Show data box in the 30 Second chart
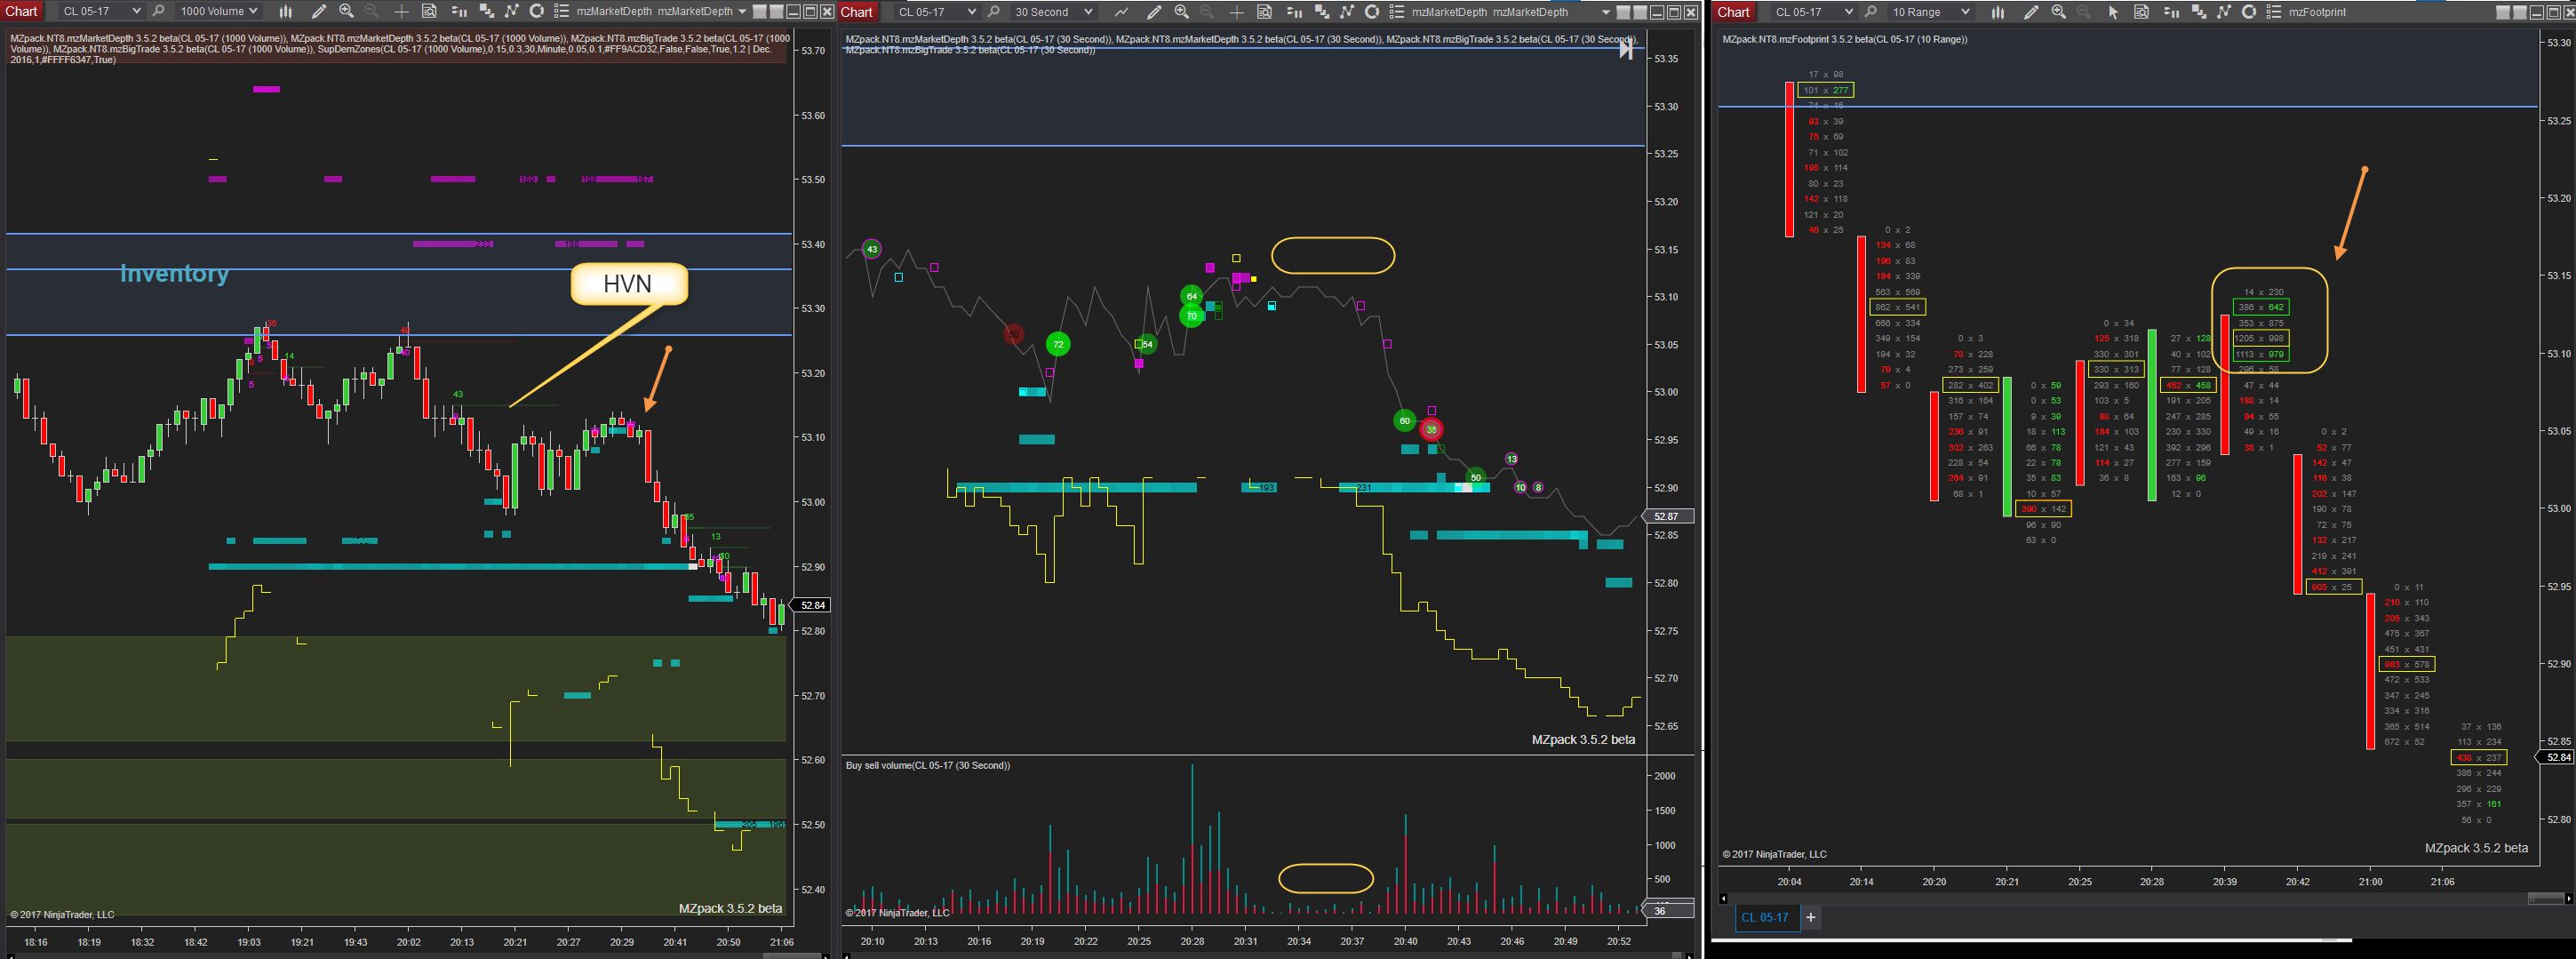2576x959 pixels. pos(1264,11)
